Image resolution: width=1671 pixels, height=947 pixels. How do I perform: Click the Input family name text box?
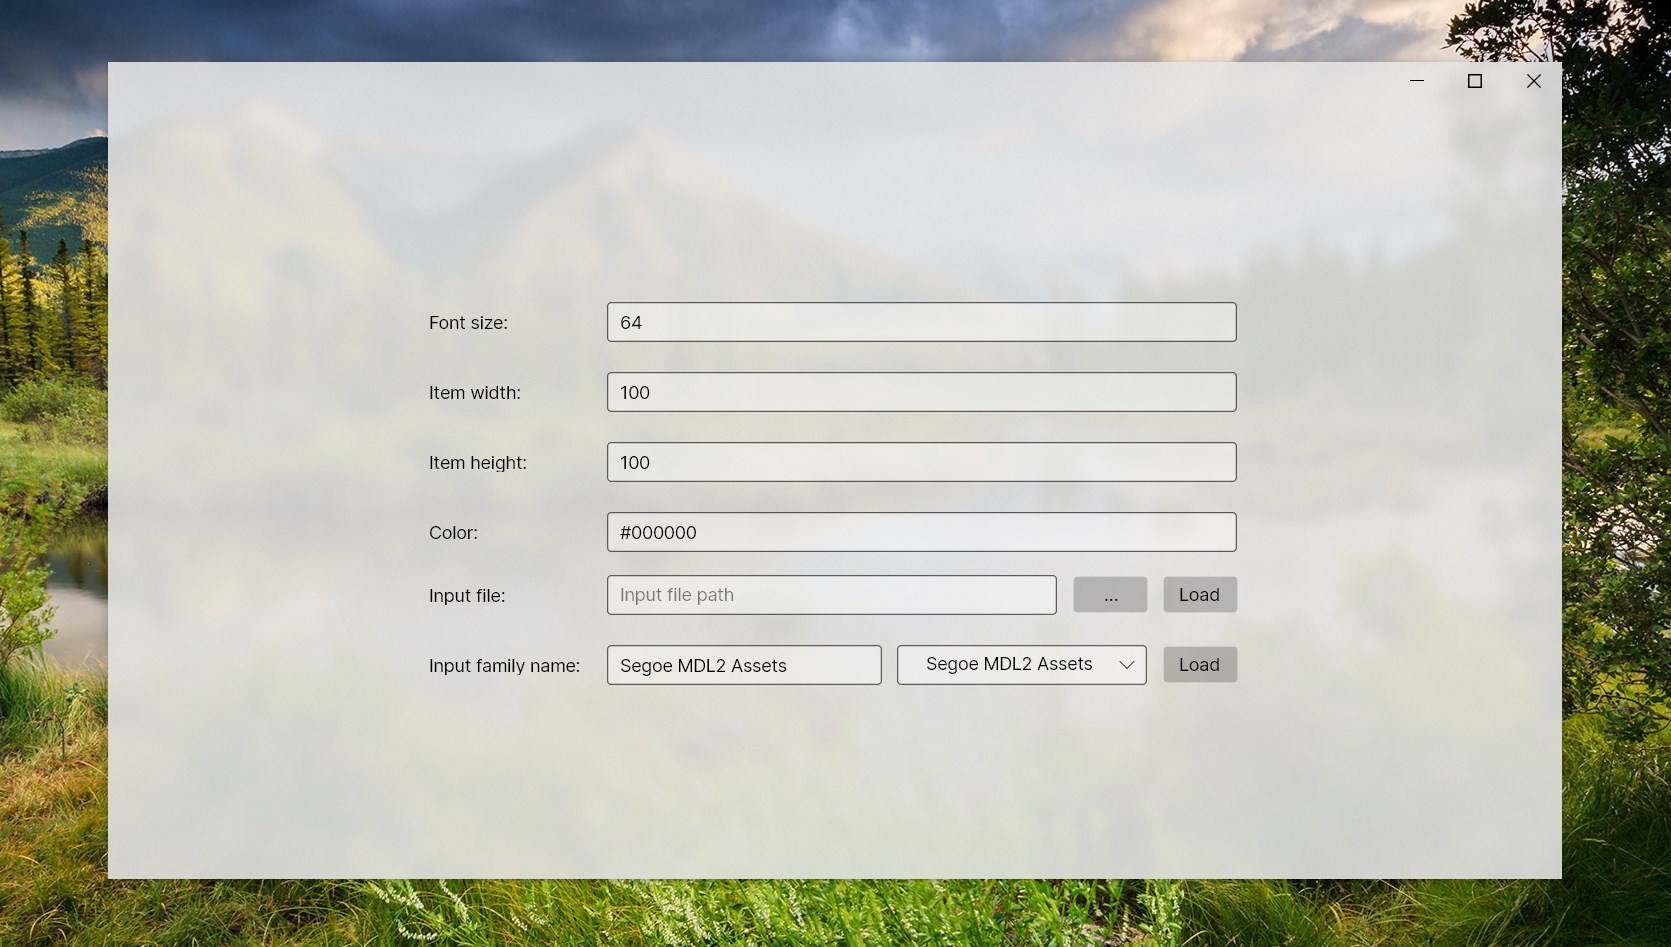pos(744,665)
